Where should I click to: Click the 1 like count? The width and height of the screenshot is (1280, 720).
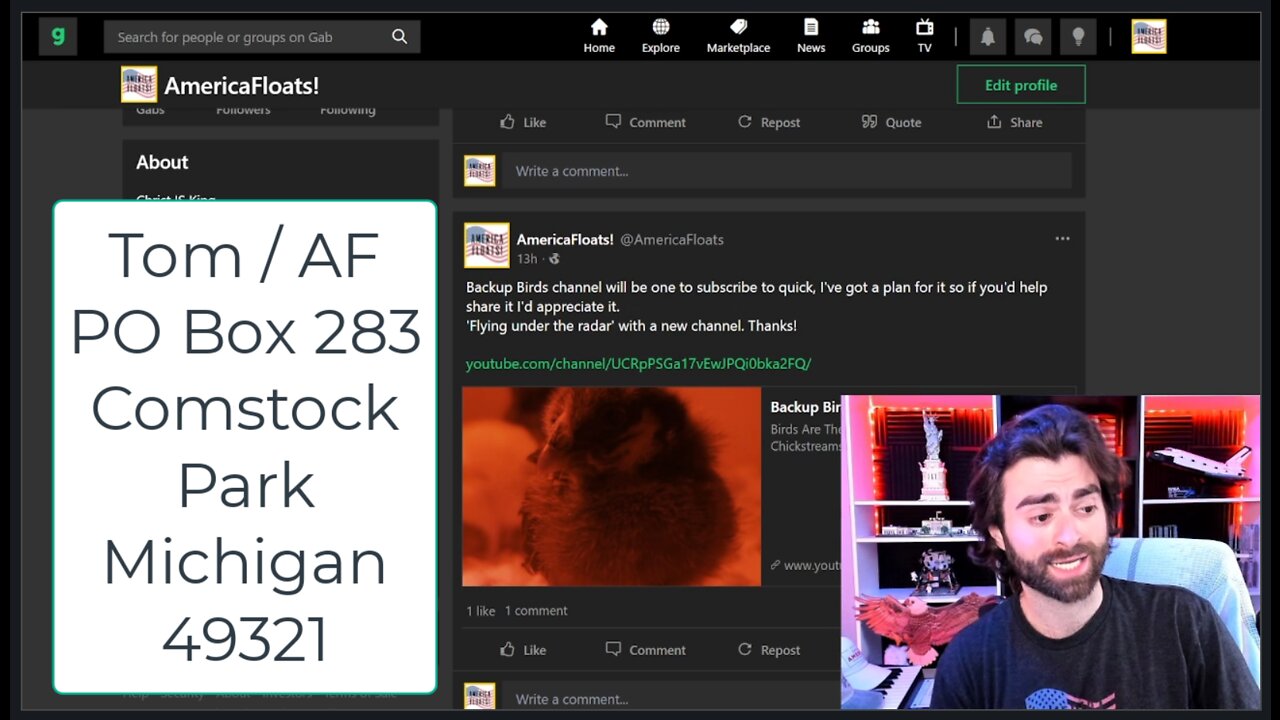coord(481,611)
